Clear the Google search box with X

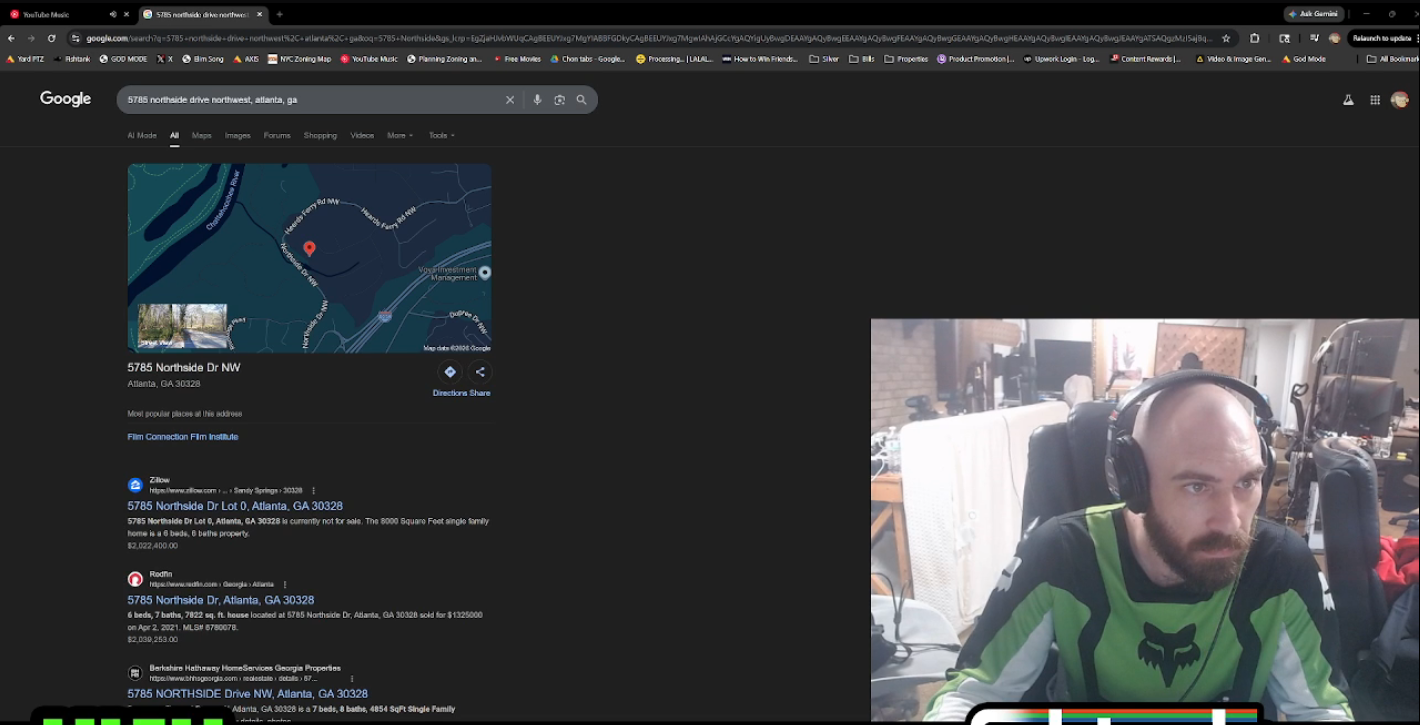pos(510,100)
